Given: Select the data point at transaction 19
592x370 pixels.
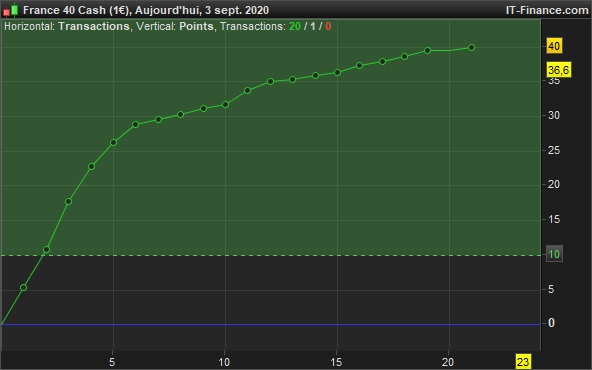Looking at the screenshot, I should click(x=427, y=51).
